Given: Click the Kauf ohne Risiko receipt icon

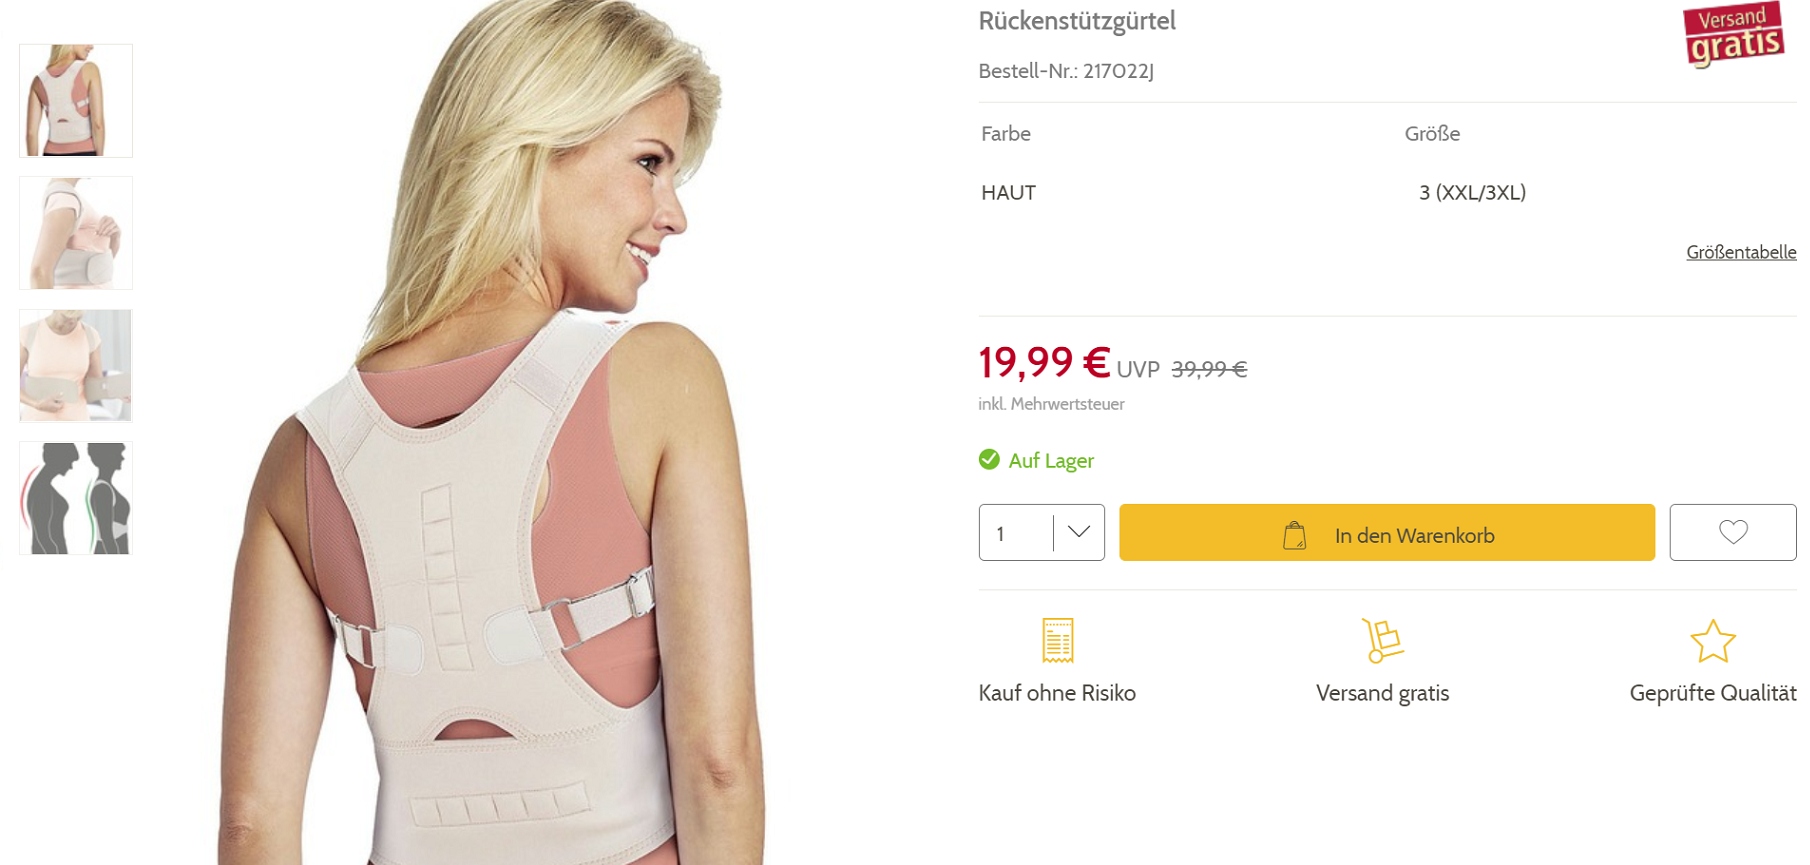Looking at the screenshot, I should tap(1057, 640).
